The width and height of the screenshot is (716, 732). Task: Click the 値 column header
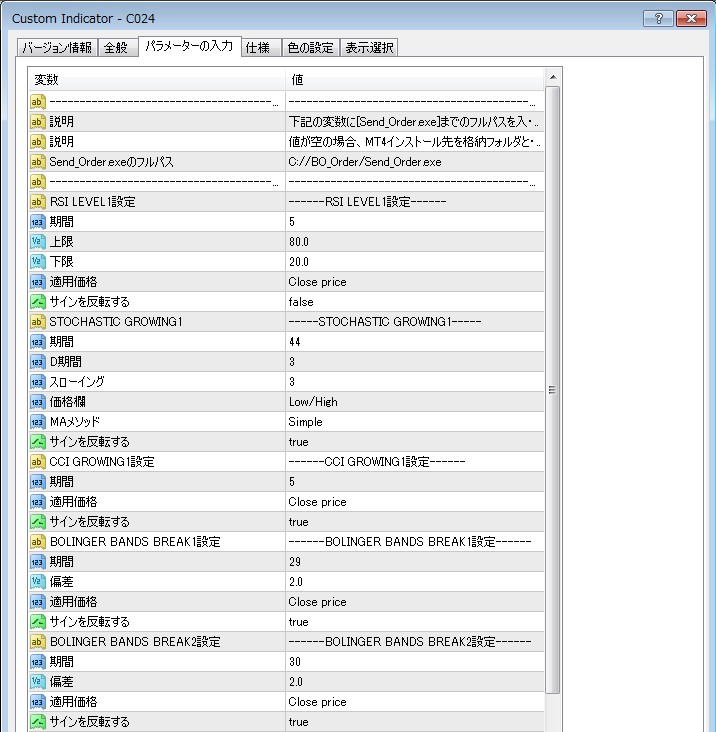pyautogui.click(x=414, y=80)
